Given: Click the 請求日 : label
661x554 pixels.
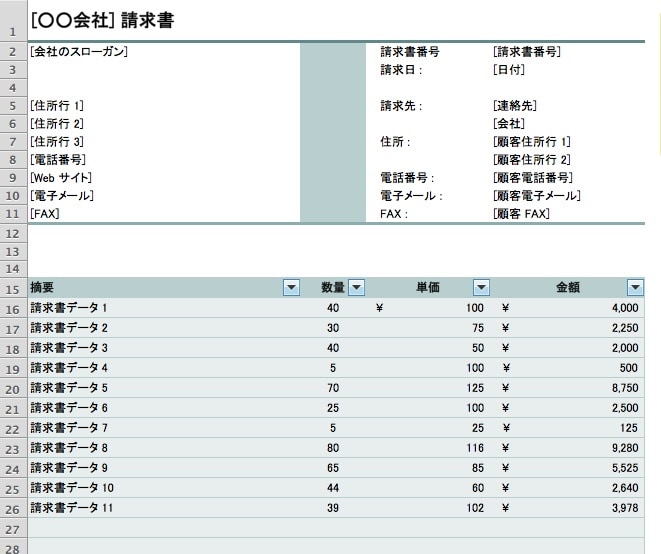Looking at the screenshot, I should coord(401,70).
